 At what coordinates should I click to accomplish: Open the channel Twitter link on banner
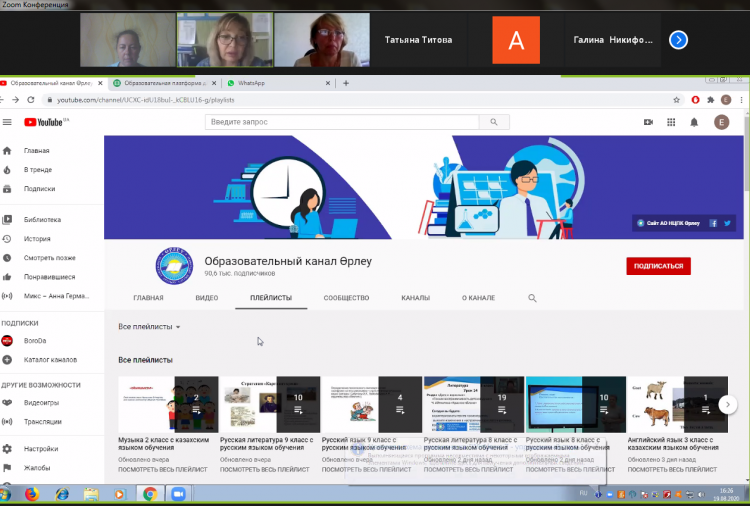pos(728,223)
